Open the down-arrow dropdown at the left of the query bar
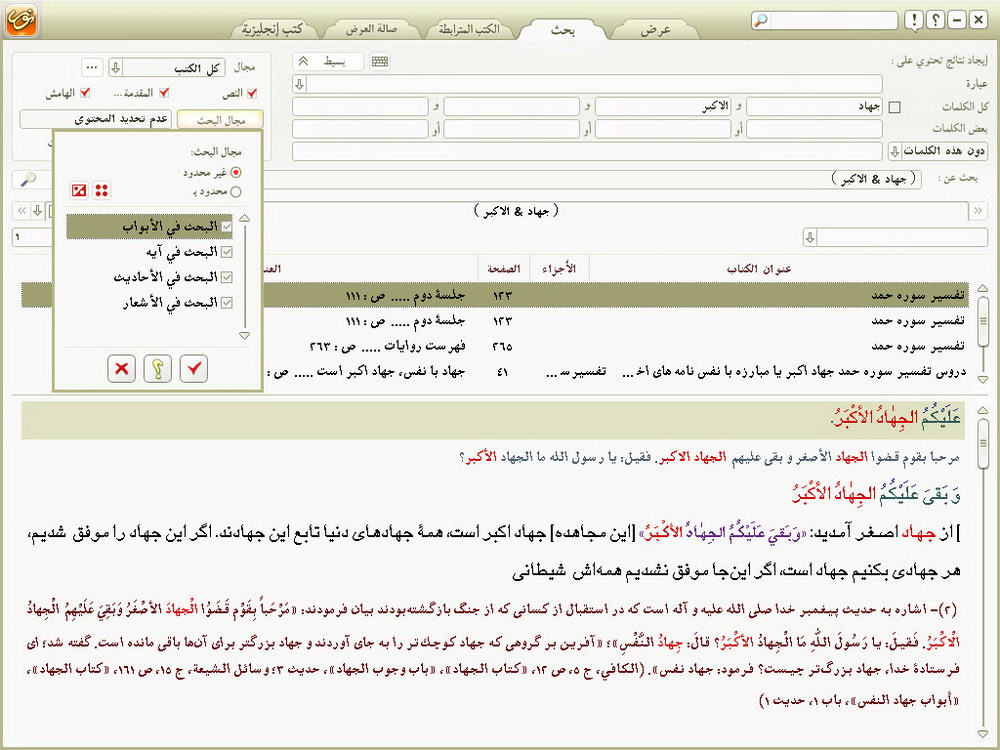 click(x=38, y=210)
